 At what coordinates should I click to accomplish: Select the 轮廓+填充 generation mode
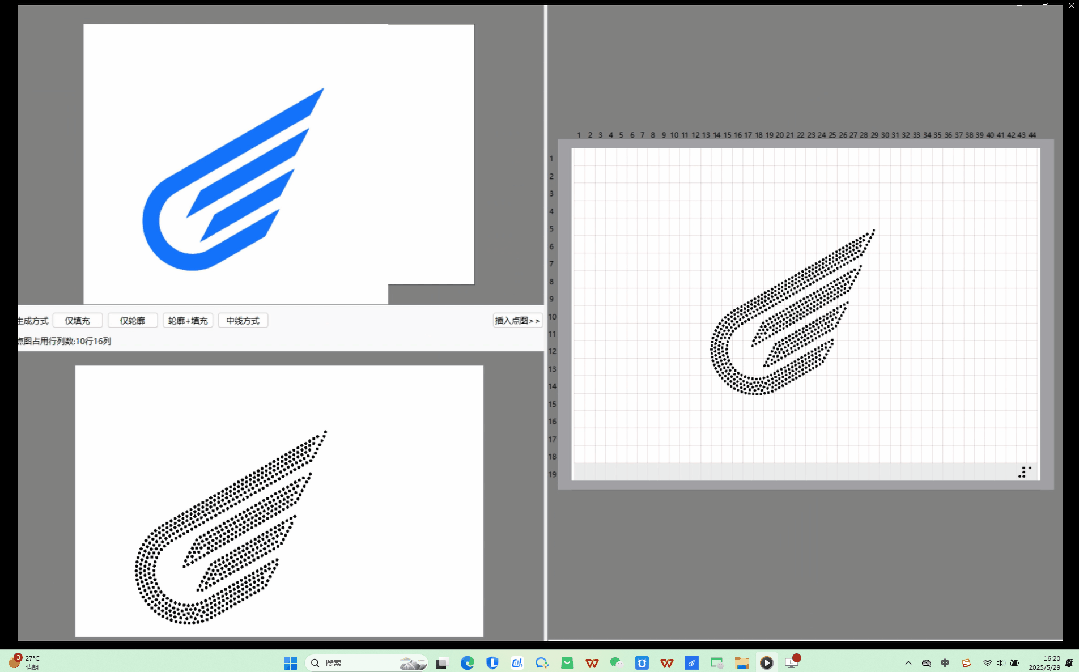(x=187, y=321)
